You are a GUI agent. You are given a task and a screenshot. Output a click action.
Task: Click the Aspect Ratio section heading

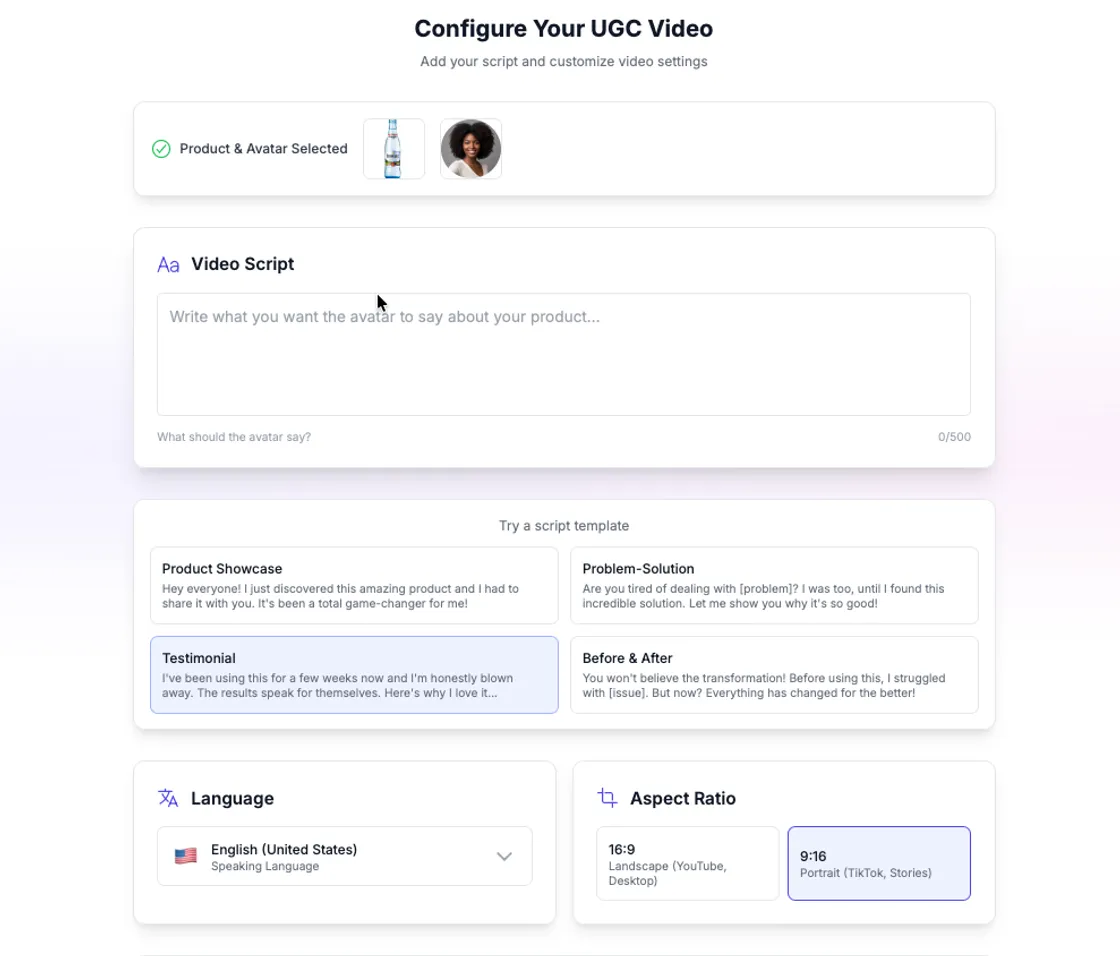tap(684, 798)
